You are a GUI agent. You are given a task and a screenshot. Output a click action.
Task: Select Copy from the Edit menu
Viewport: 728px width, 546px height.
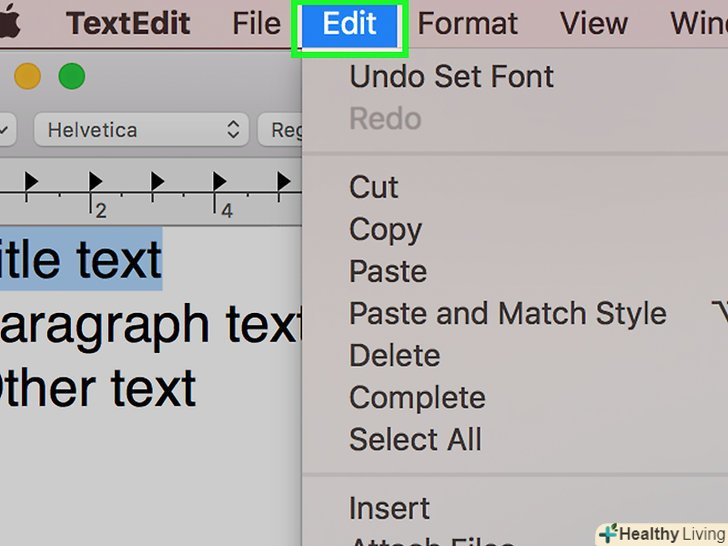coord(385,229)
